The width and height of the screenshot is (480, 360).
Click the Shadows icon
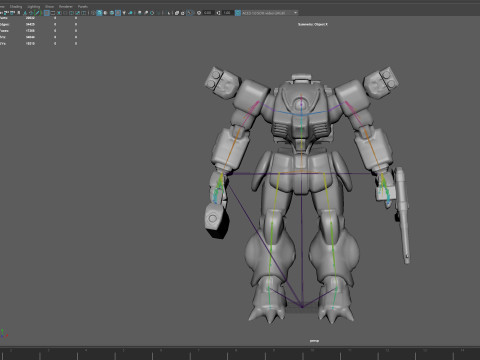[x=130, y=13]
